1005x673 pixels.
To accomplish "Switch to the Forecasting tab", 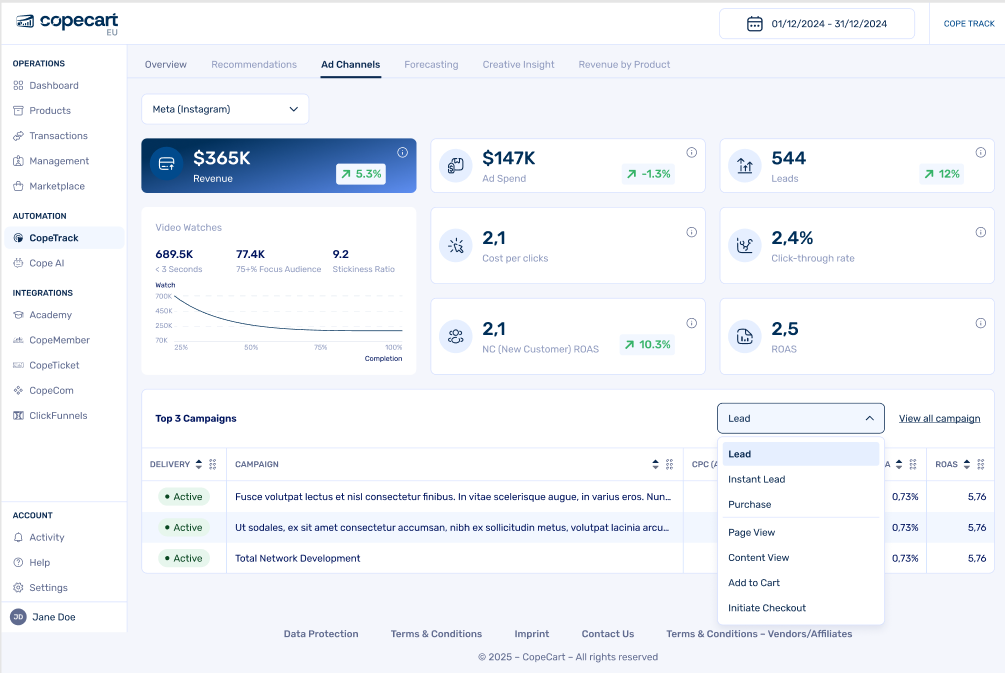I will tap(431, 65).
